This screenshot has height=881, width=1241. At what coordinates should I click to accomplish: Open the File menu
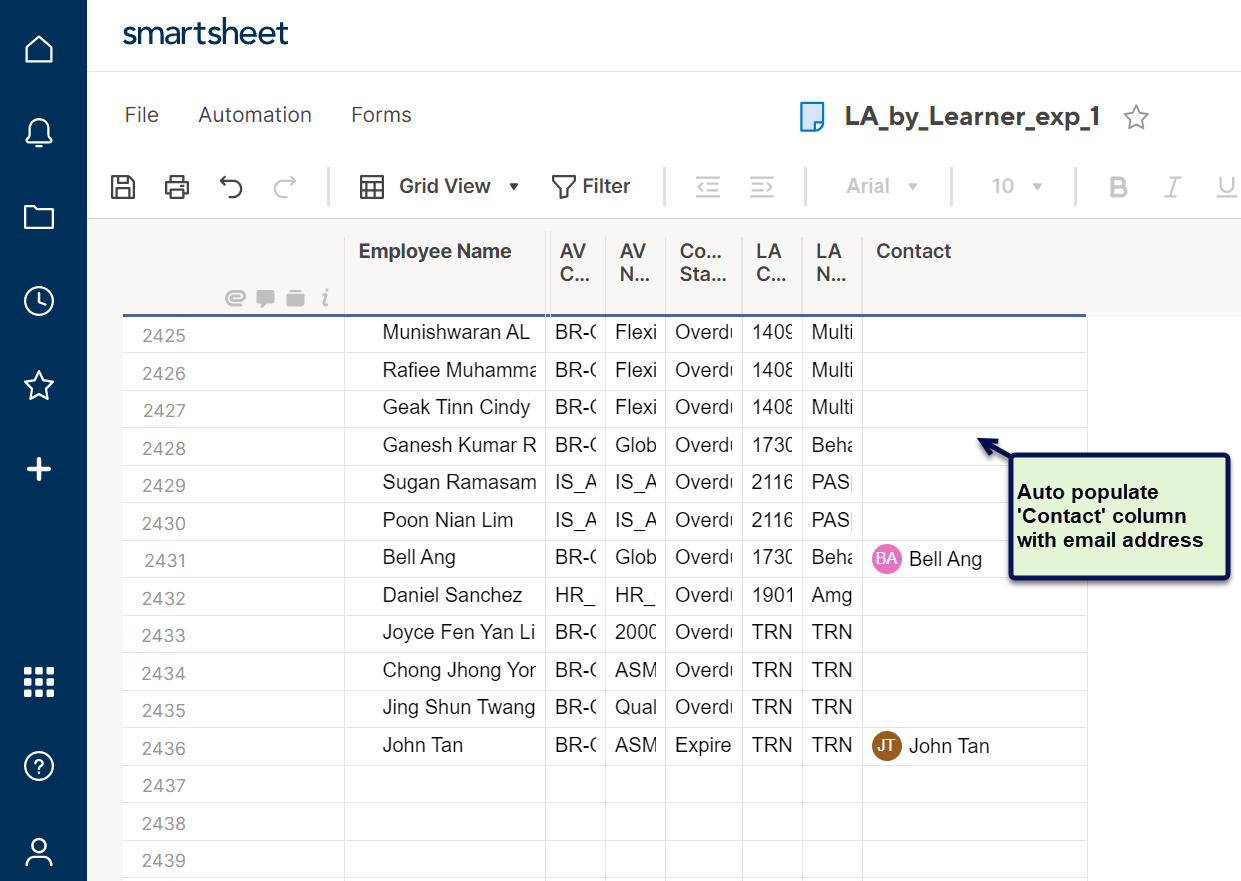pyautogui.click(x=141, y=115)
